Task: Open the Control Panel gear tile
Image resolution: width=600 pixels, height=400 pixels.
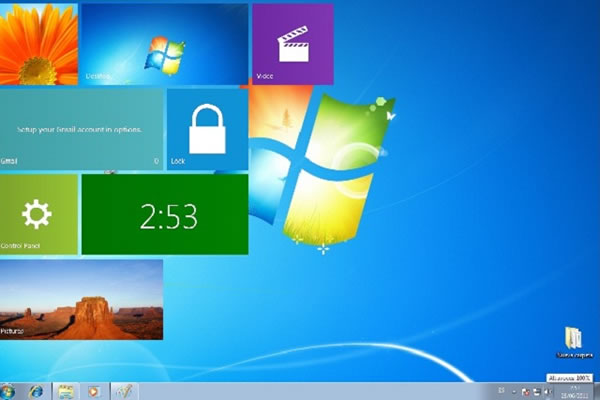Action: pos(39,214)
